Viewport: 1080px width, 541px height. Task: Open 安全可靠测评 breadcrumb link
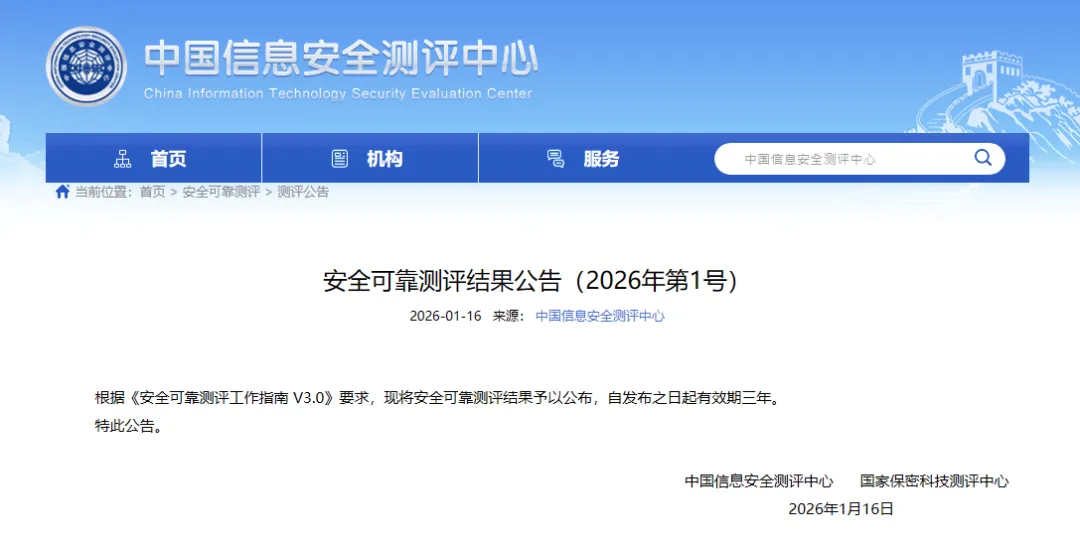[x=221, y=192]
